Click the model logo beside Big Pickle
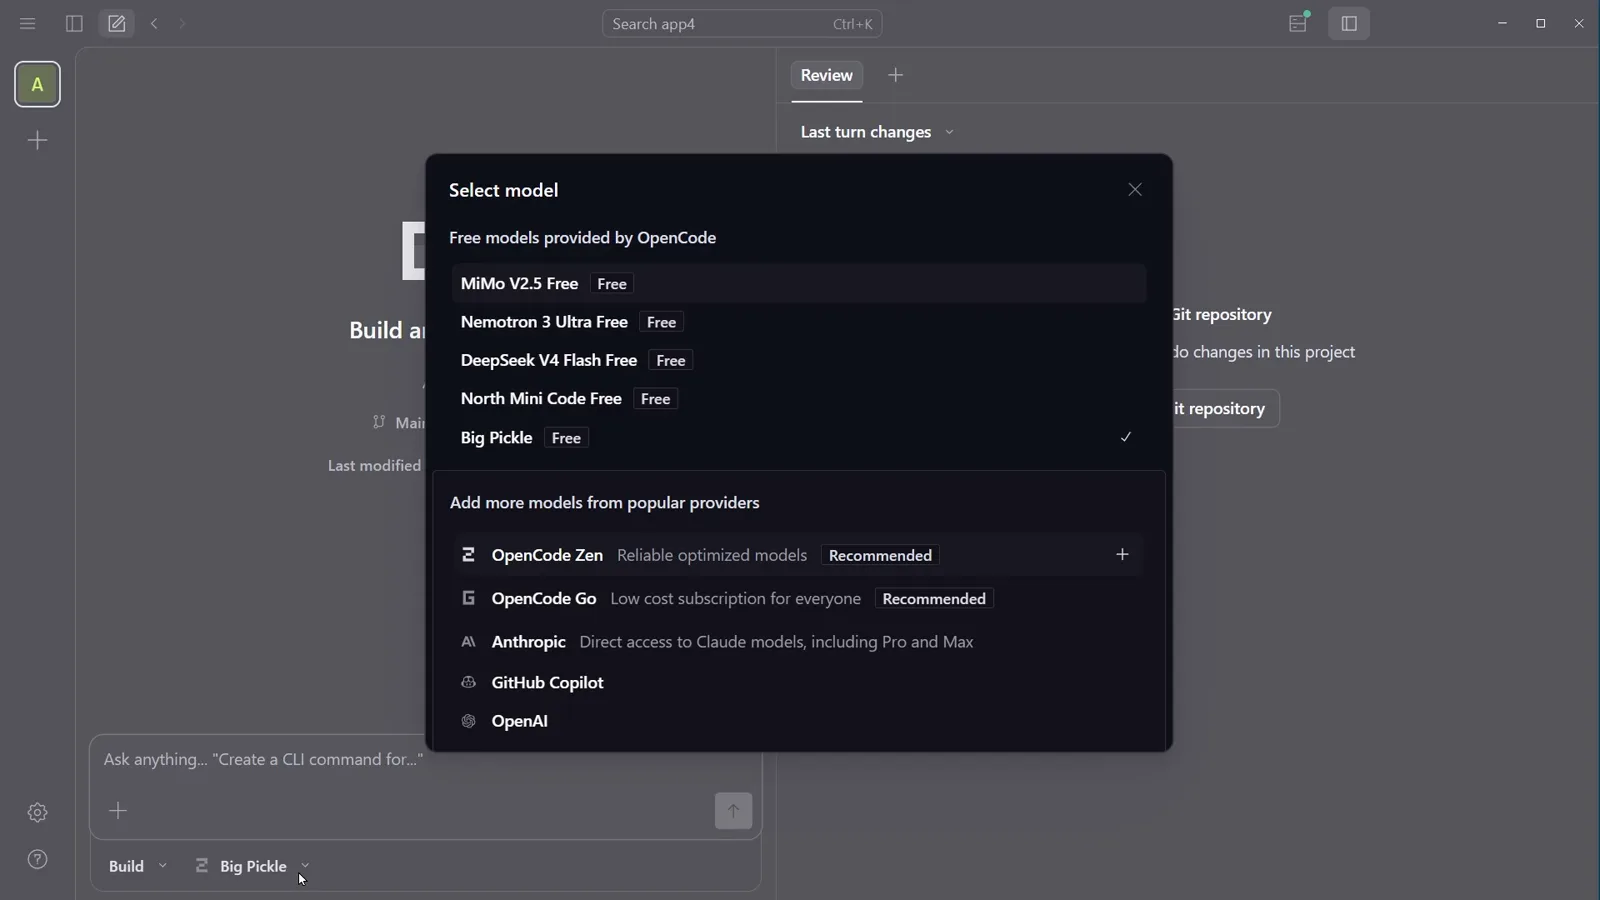Viewport: 1600px width, 900px height. coord(202,866)
